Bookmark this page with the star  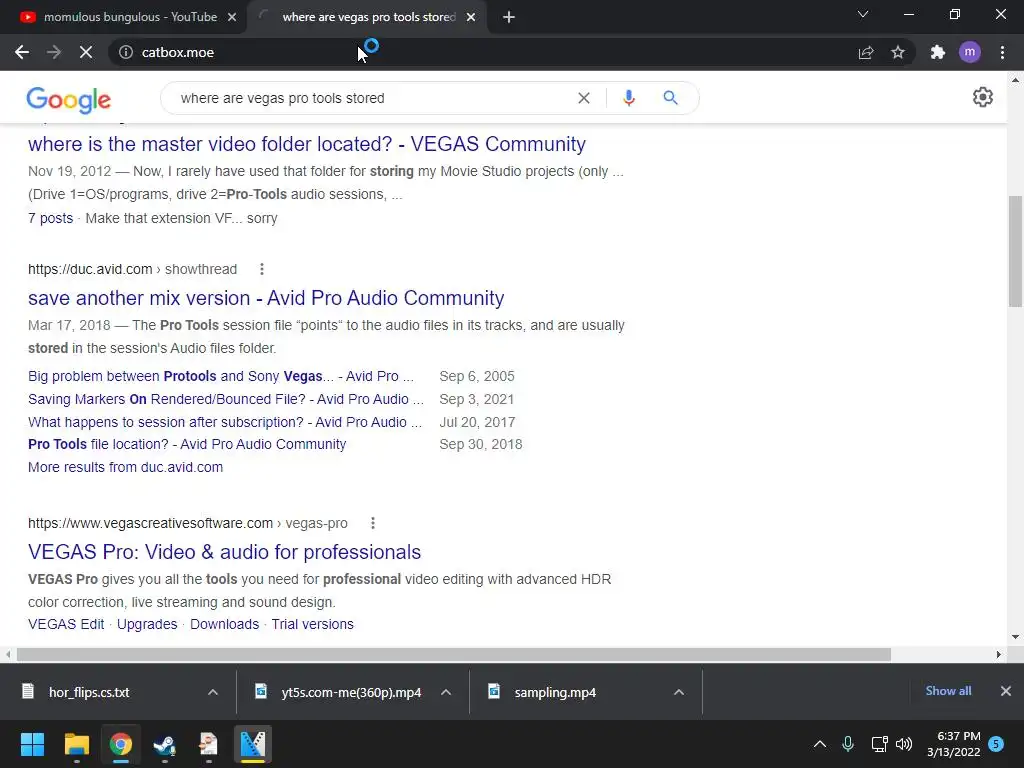point(898,52)
